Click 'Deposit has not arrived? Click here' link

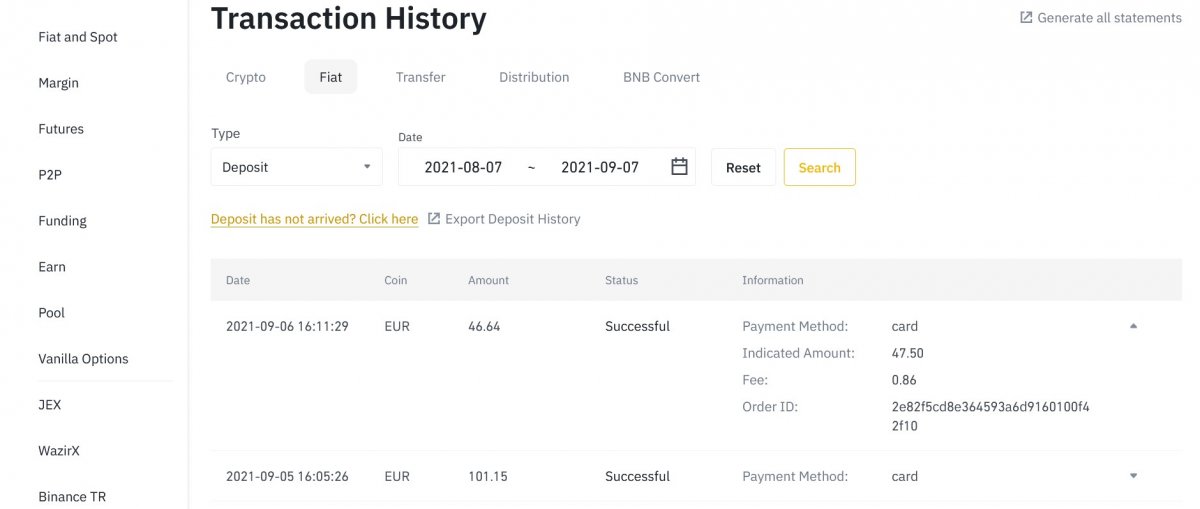[314, 219]
